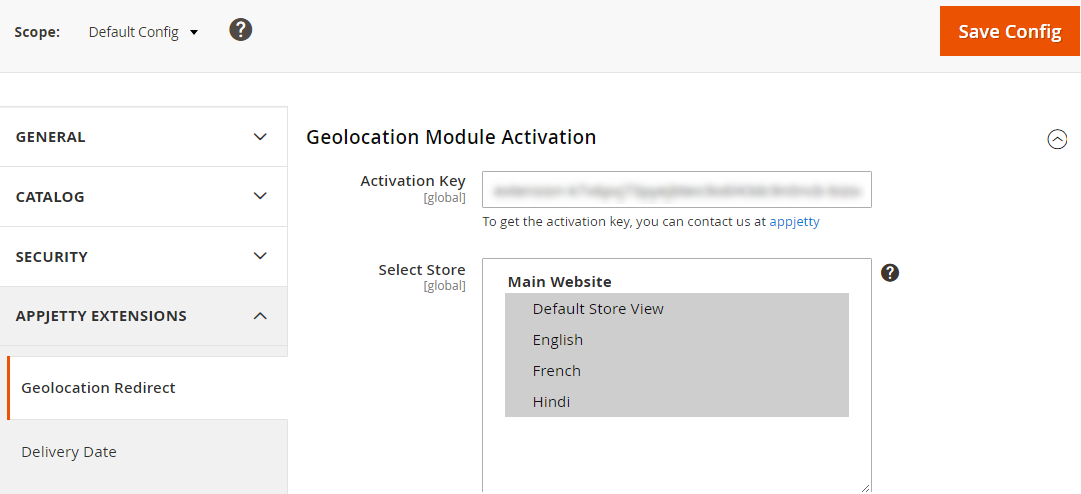Viewport: 1081px width, 494px height.
Task: Click the Save Config button
Action: (x=1009, y=31)
